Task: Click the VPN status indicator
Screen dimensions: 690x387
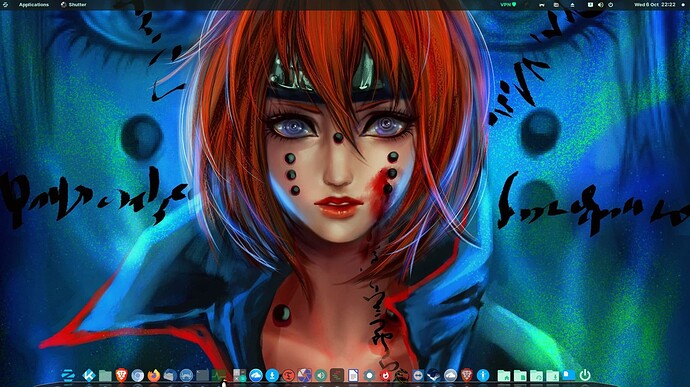Action: click(x=508, y=4)
